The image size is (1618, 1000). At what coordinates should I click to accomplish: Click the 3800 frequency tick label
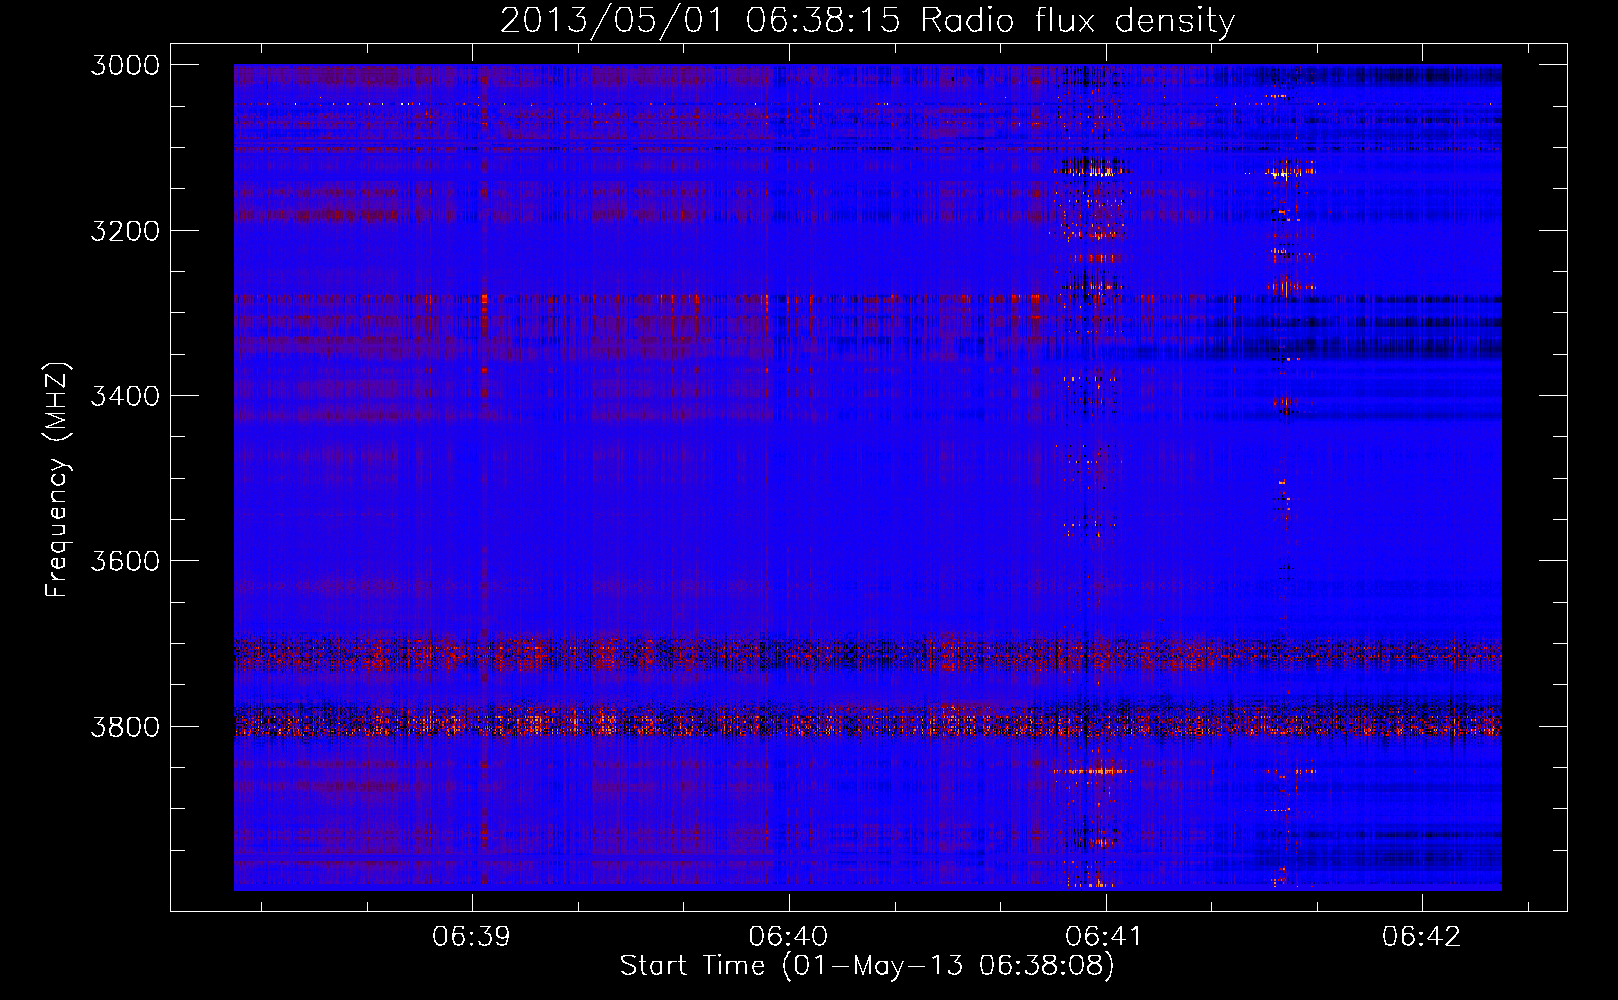click(125, 726)
